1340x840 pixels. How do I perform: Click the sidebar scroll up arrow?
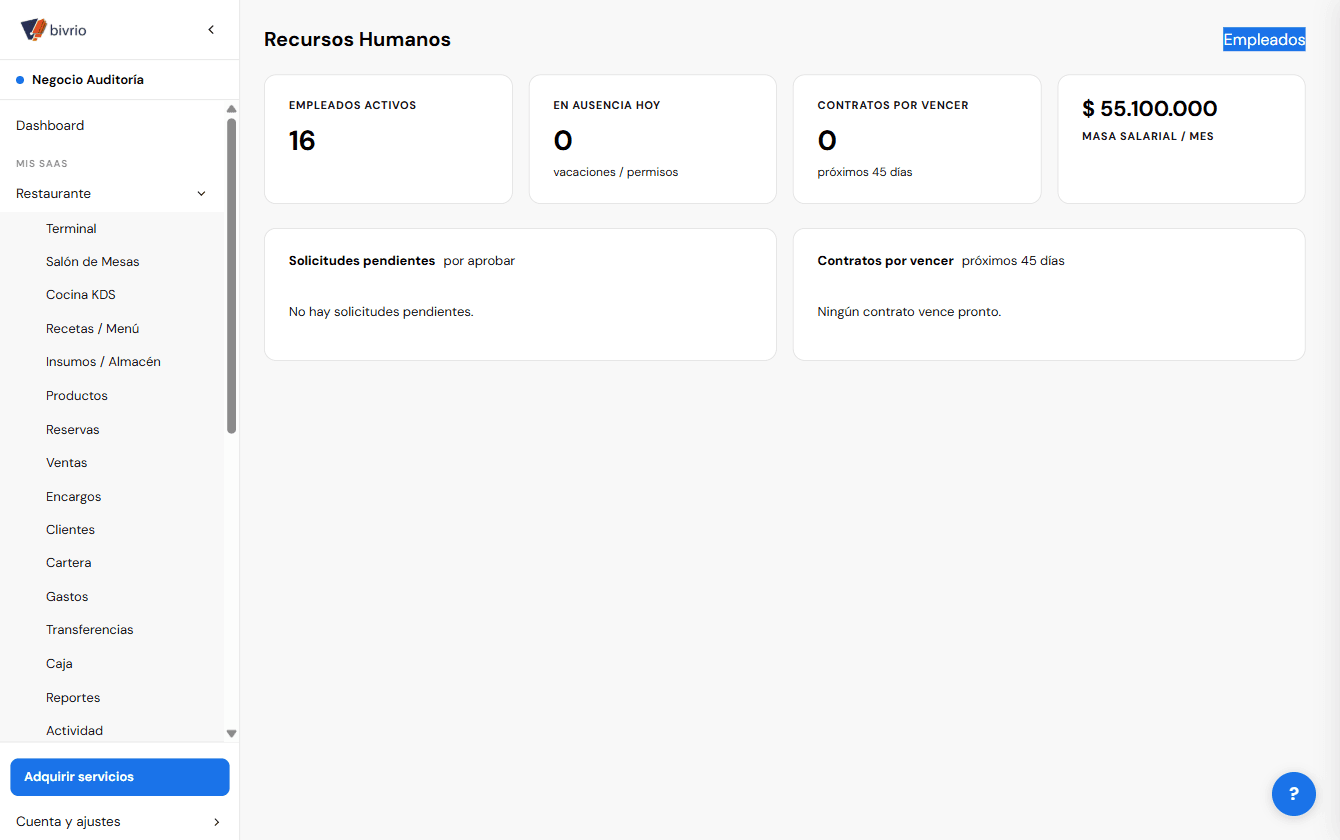(232, 109)
